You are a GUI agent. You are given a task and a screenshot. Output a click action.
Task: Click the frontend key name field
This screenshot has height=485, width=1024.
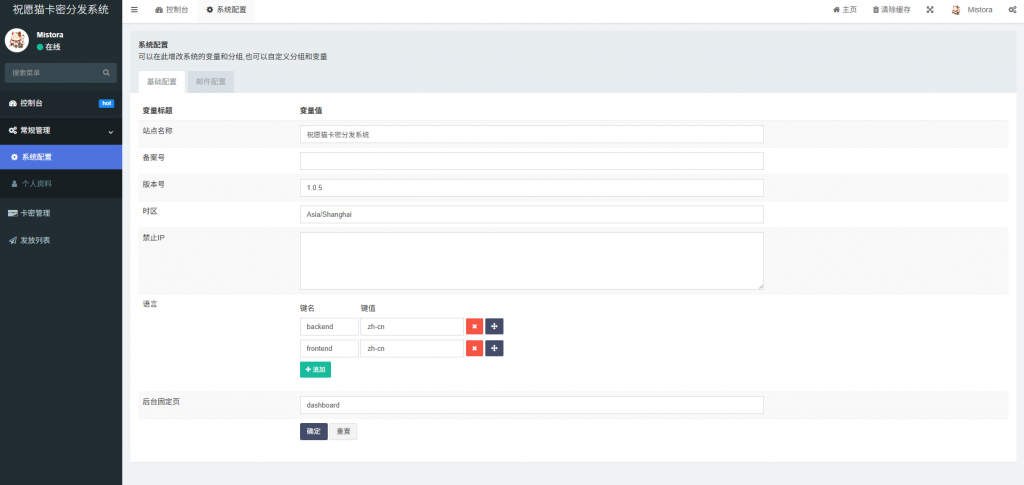click(x=329, y=348)
